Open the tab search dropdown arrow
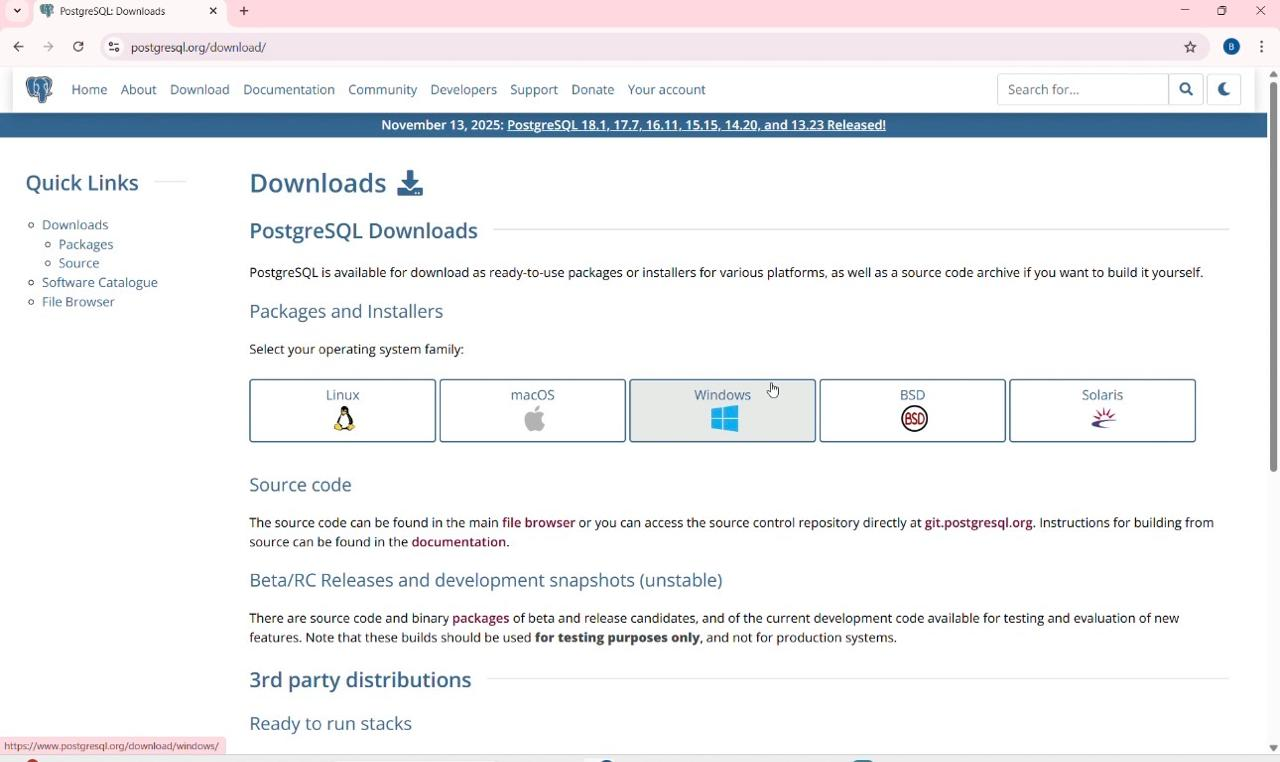Screen dimensions: 1280x762 [17, 11]
